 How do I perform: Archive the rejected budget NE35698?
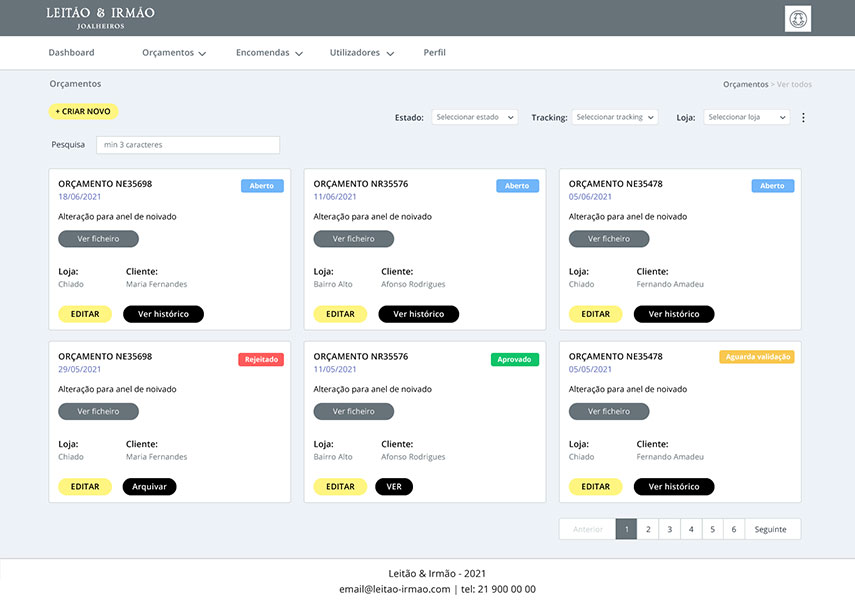click(149, 486)
